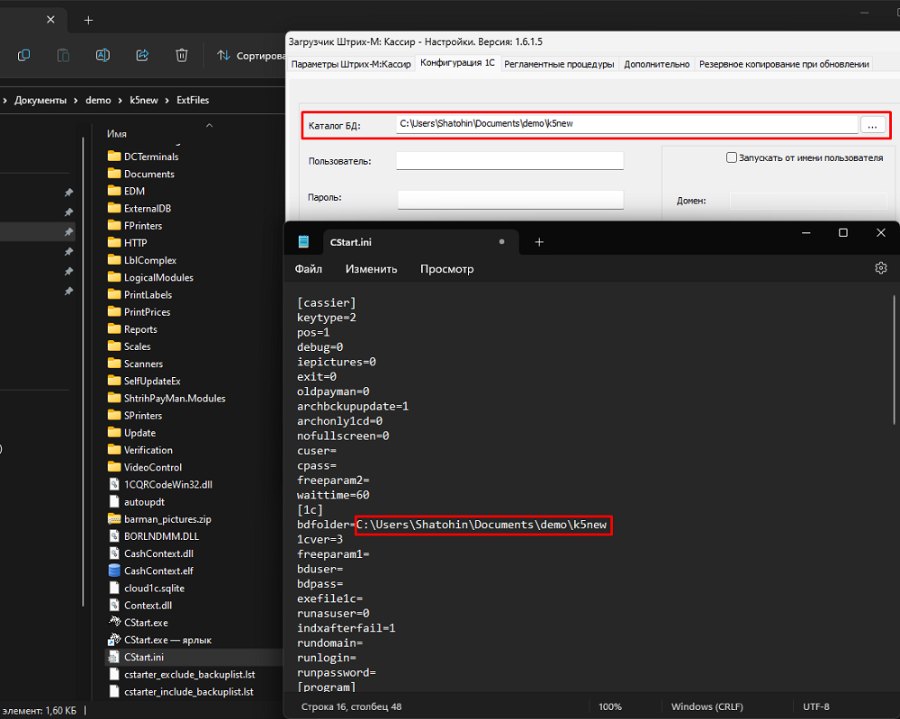The width and height of the screenshot is (900, 719).
Task: Click the Copy icon in Explorer toolbar
Action: click(24, 55)
